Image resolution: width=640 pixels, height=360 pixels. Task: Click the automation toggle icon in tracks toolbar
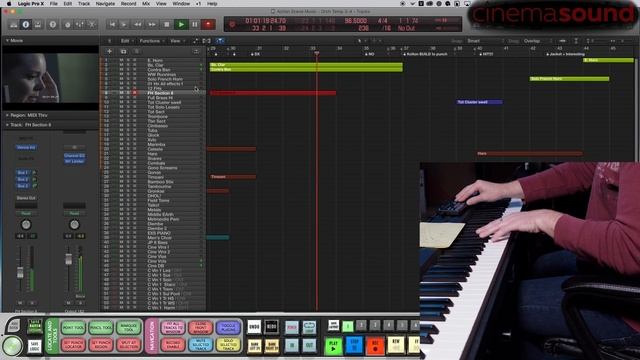[x=195, y=41]
